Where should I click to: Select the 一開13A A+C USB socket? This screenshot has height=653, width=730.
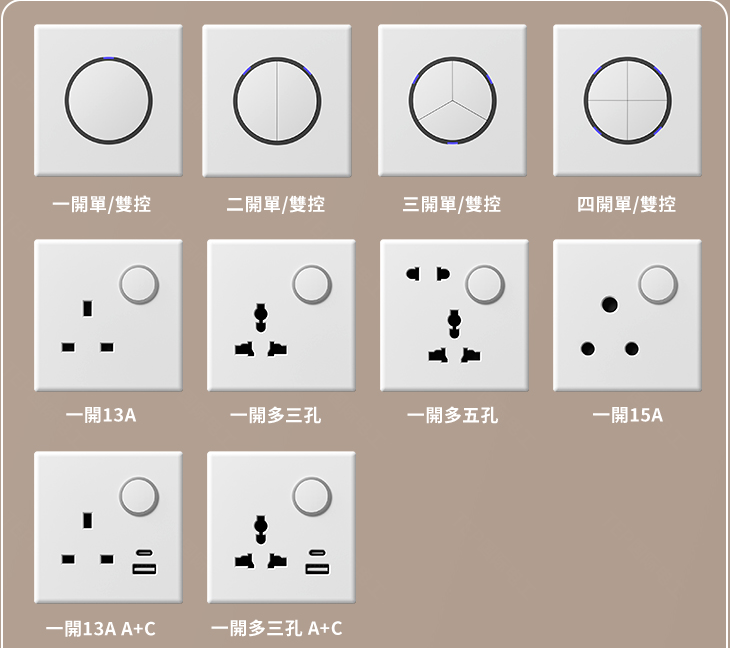coord(108,527)
